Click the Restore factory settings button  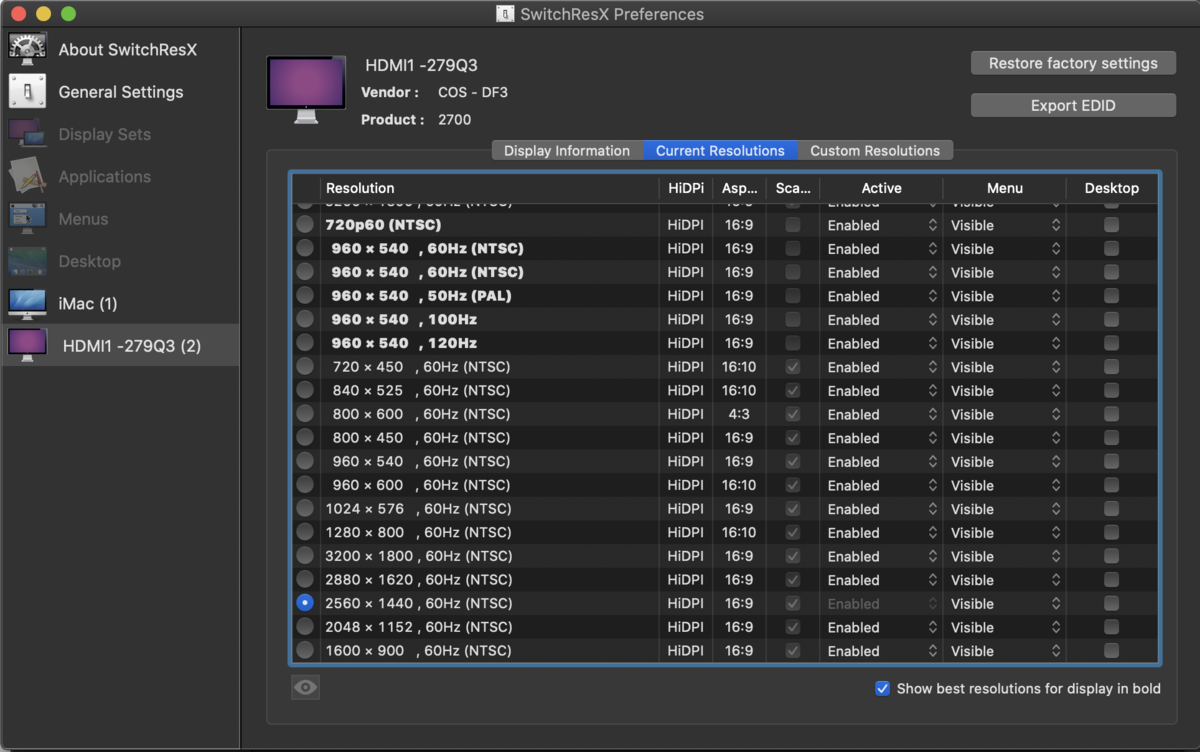[1073, 63]
